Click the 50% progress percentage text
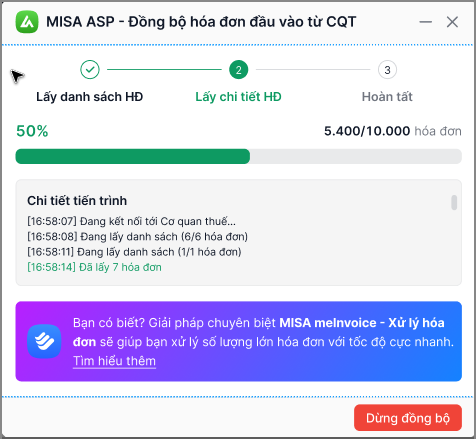Image resolution: width=476 pixels, height=439 pixels. (32, 131)
